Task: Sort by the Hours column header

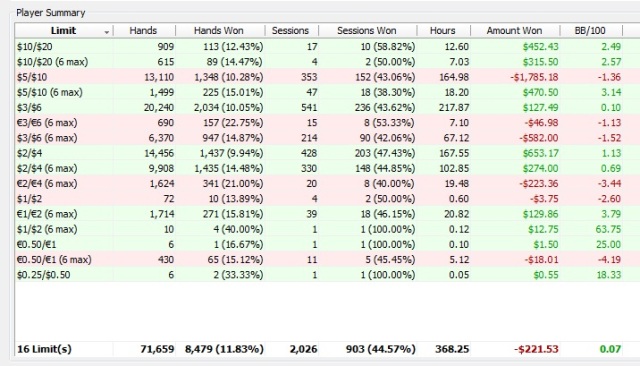Action: point(443,31)
